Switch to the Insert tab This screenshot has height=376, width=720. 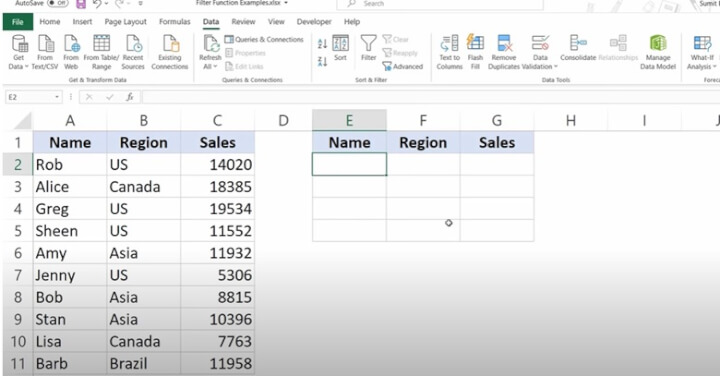[x=82, y=22]
